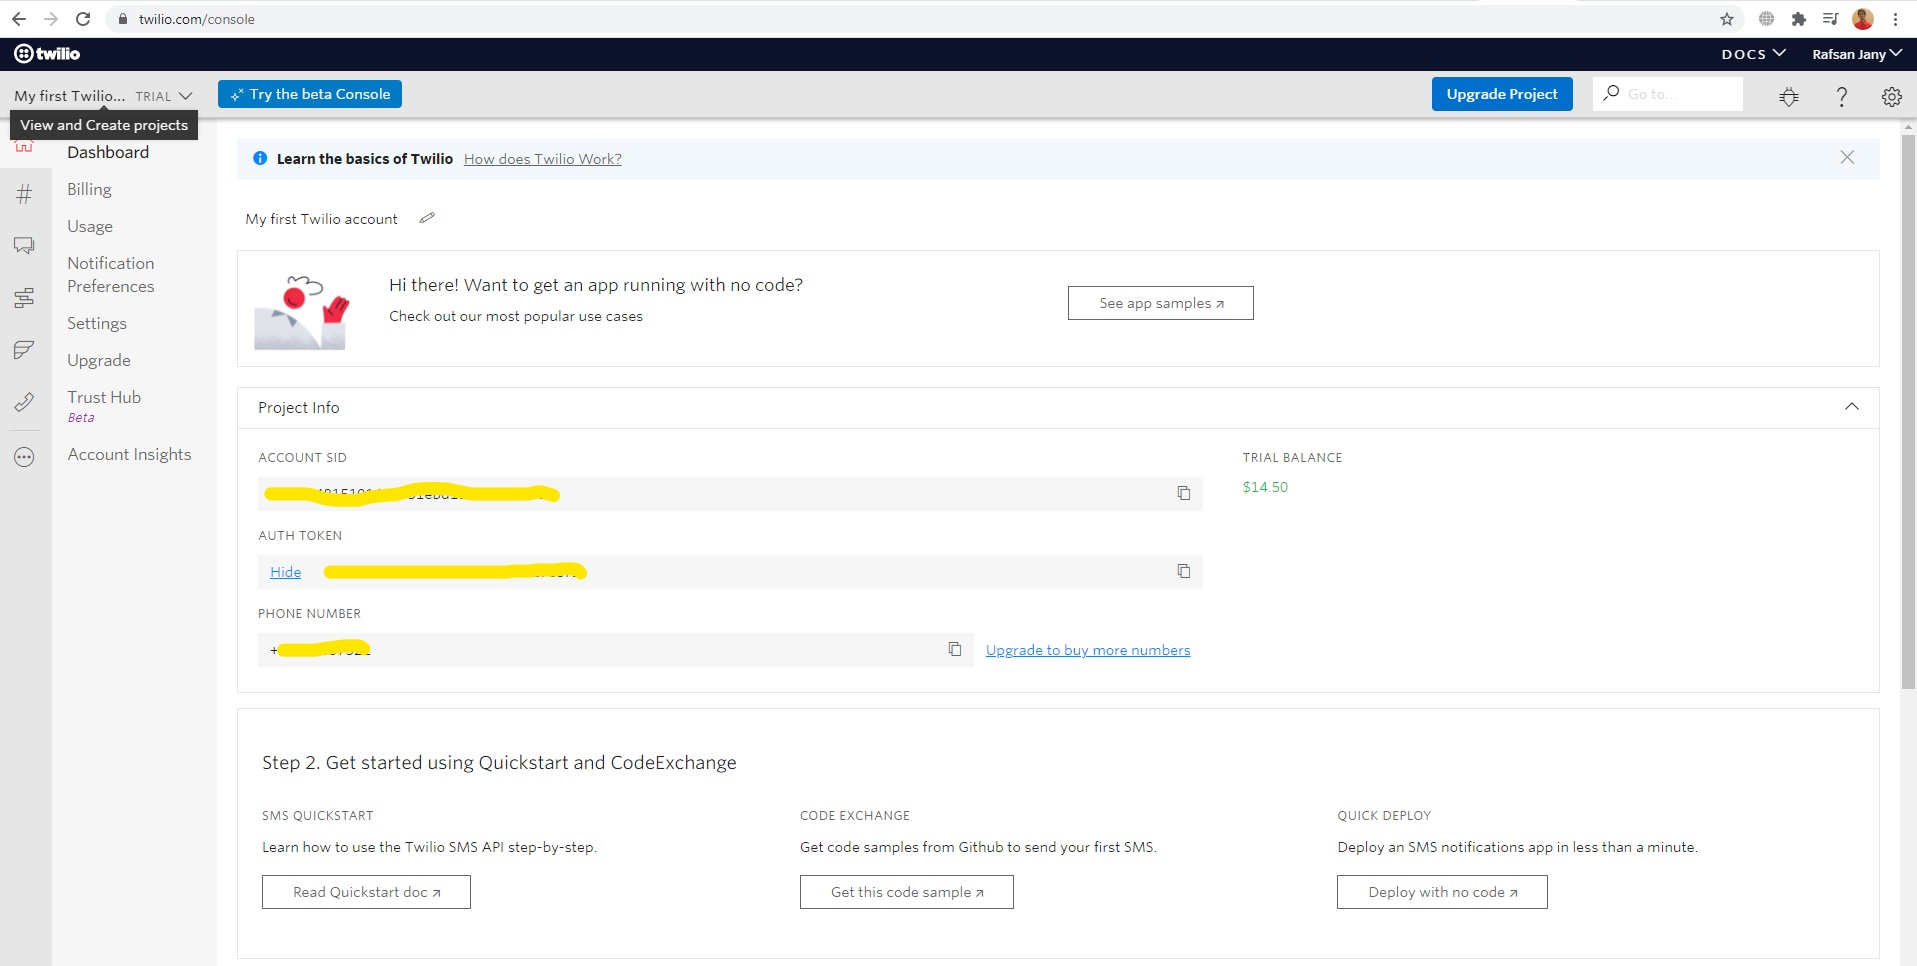Dismiss the Learn the basics banner
The height and width of the screenshot is (966, 1917).
[1847, 157]
